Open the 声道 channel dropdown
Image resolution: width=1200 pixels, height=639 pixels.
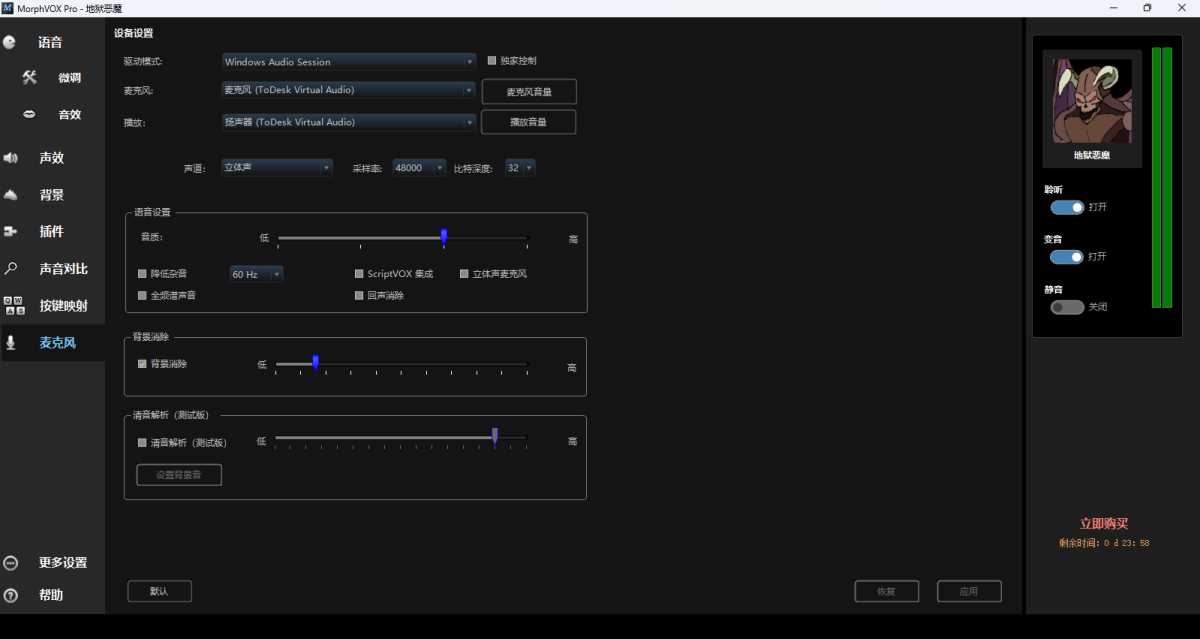[x=276, y=167]
